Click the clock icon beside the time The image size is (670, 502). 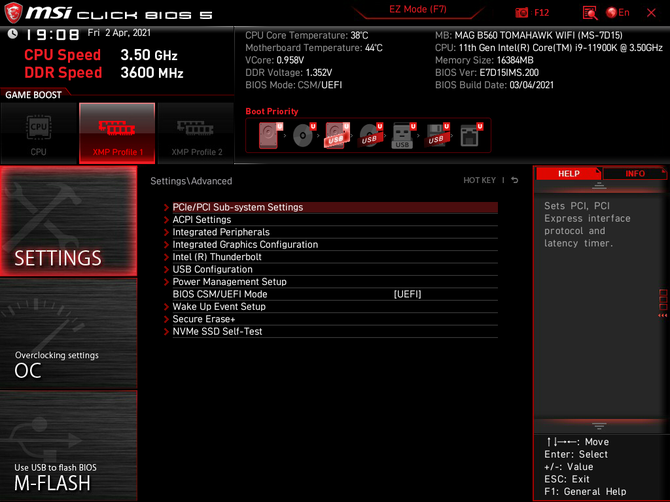point(13,34)
